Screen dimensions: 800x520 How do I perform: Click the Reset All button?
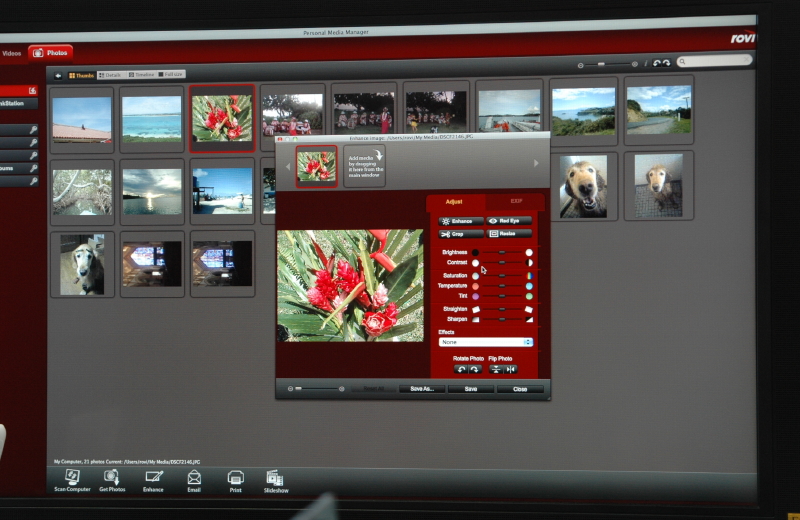click(374, 389)
